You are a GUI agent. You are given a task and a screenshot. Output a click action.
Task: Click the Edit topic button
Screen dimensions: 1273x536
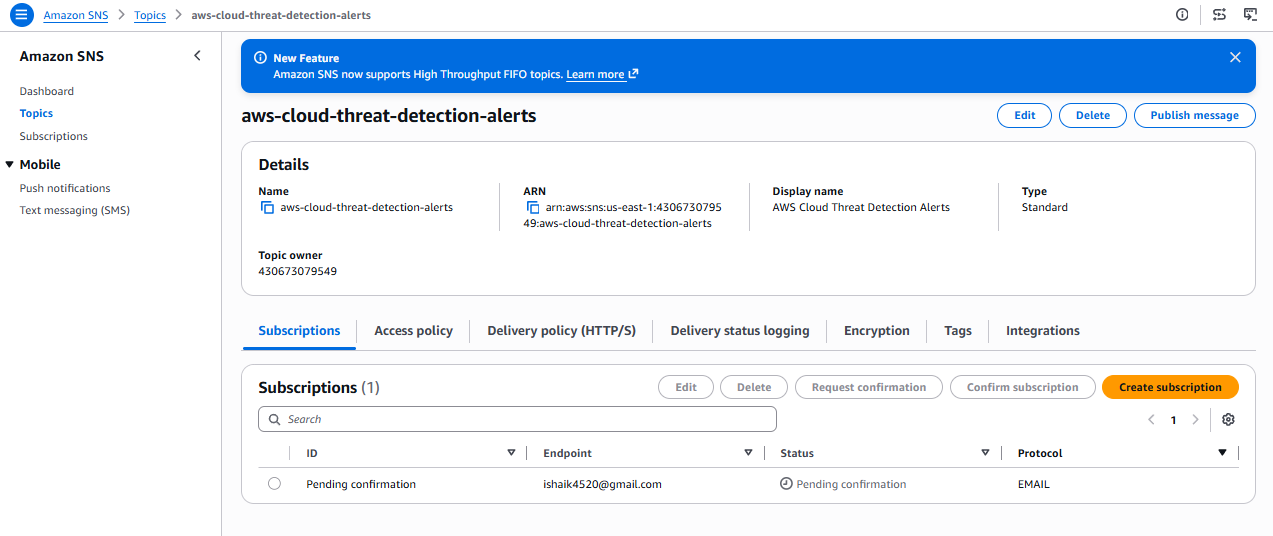tap(1025, 115)
